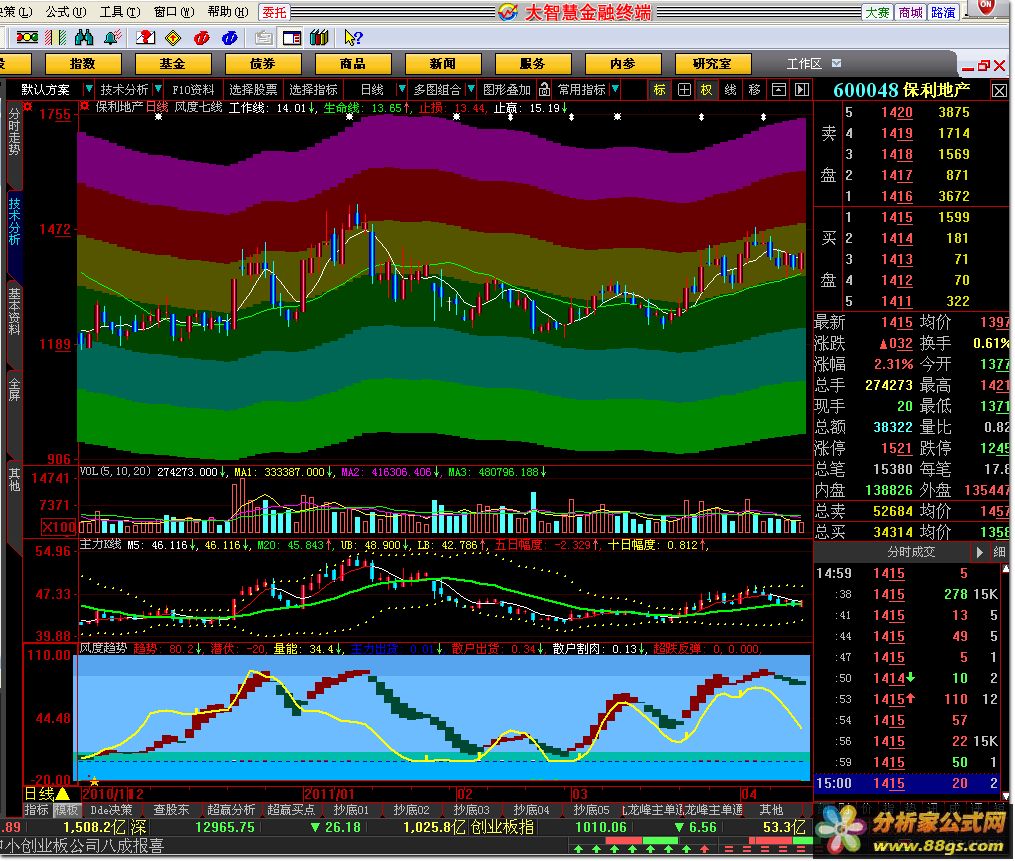The width and height of the screenshot is (1015, 861).
Task: Toggle the 移 move button
Action: click(x=755, y=89)
